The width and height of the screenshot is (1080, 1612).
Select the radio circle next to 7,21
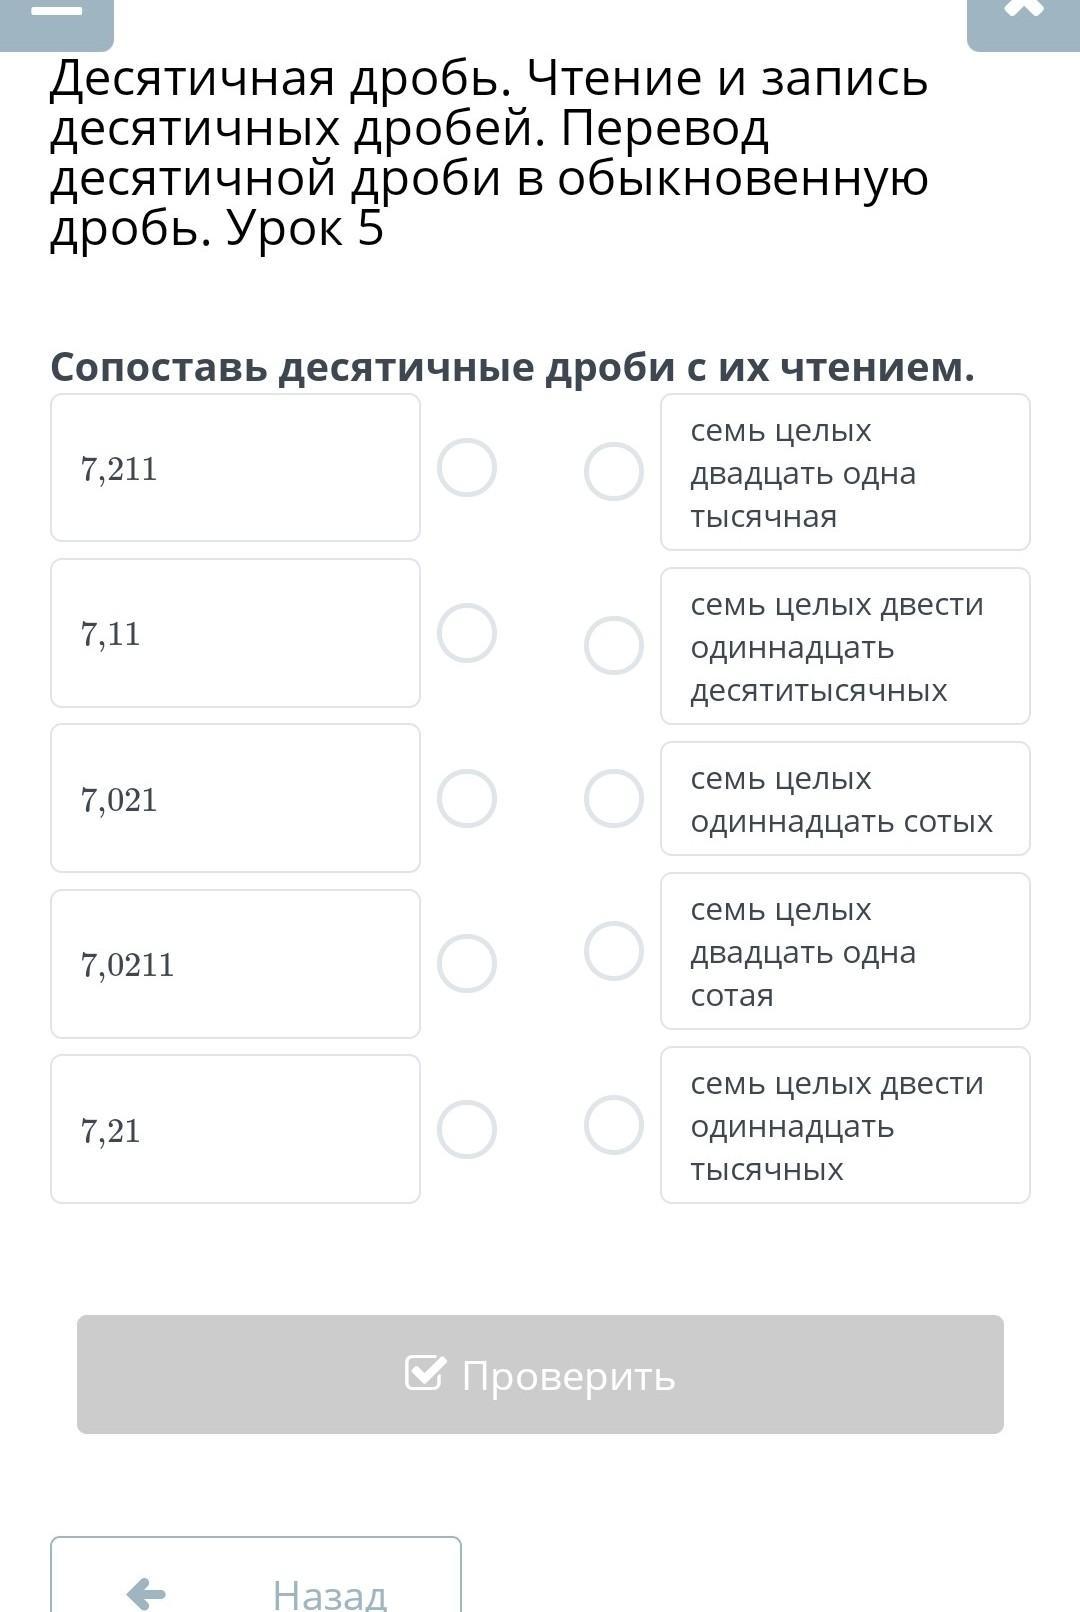click(467, 1130)
